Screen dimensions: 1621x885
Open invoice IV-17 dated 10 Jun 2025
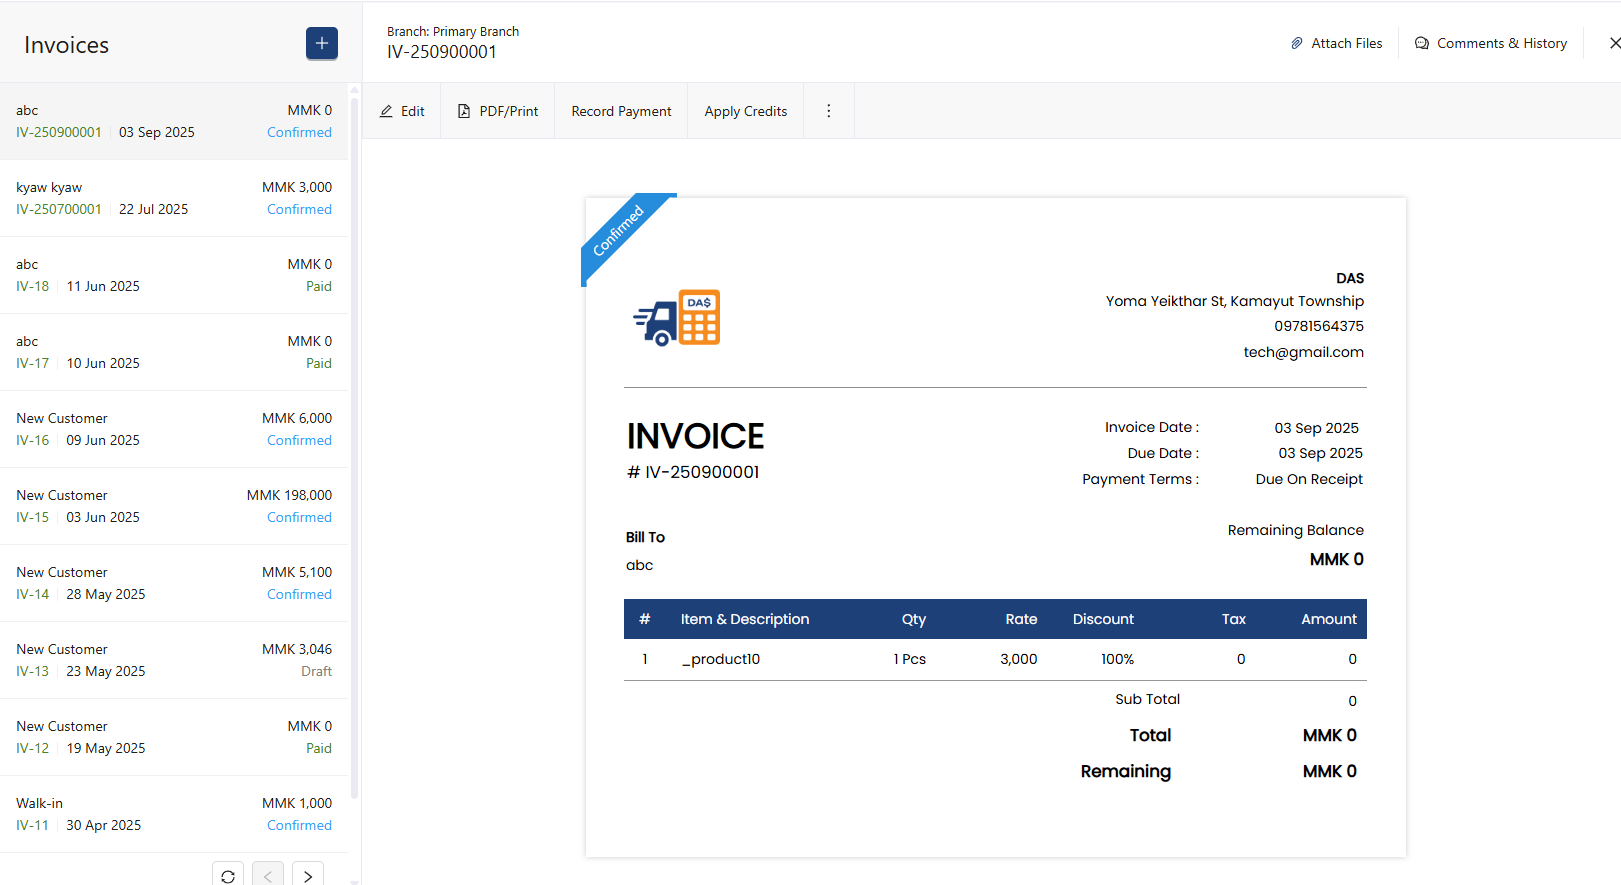(x=174, y=352)
